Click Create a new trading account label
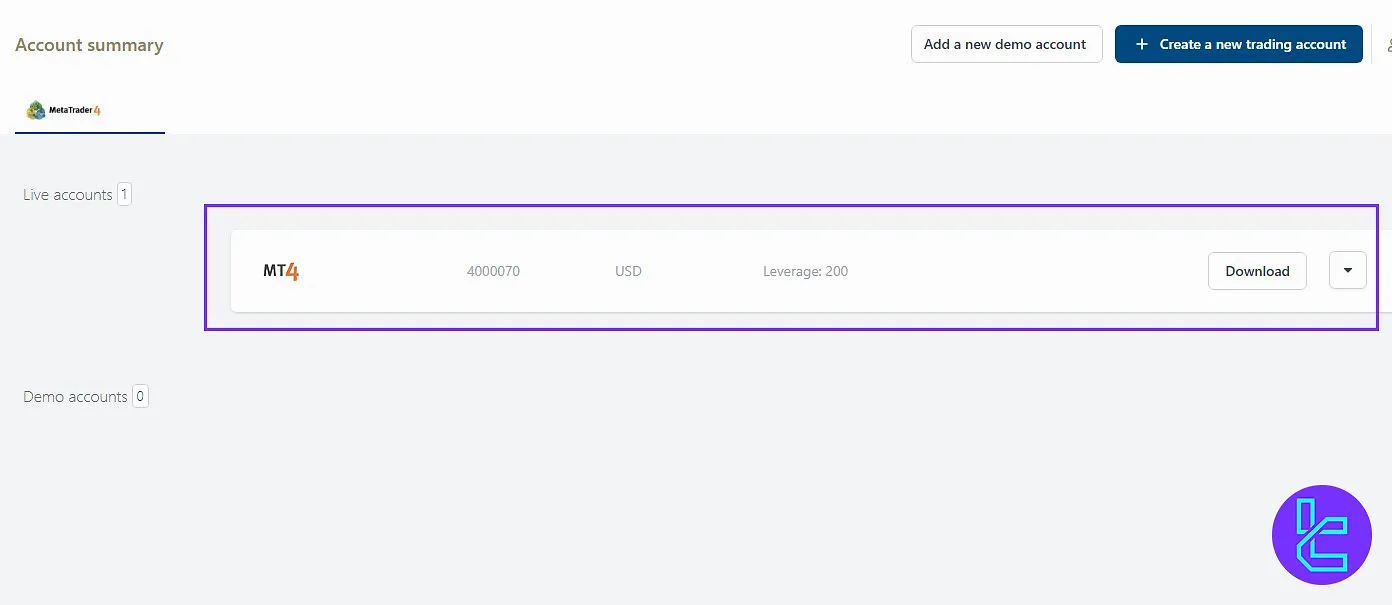The image size is (1392, 605). [x=1252, y=44]
